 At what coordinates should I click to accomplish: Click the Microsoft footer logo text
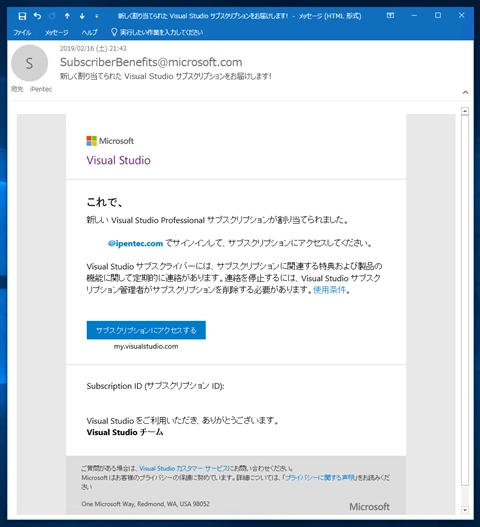369,506
